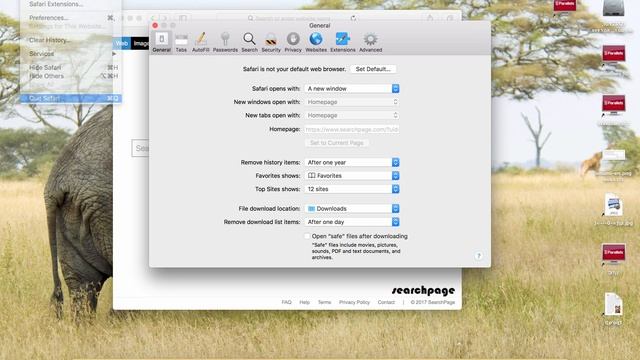Viewport: 640px width, 360px height.
Task: Select Clear History… menu item
Action: click(71, 40)
